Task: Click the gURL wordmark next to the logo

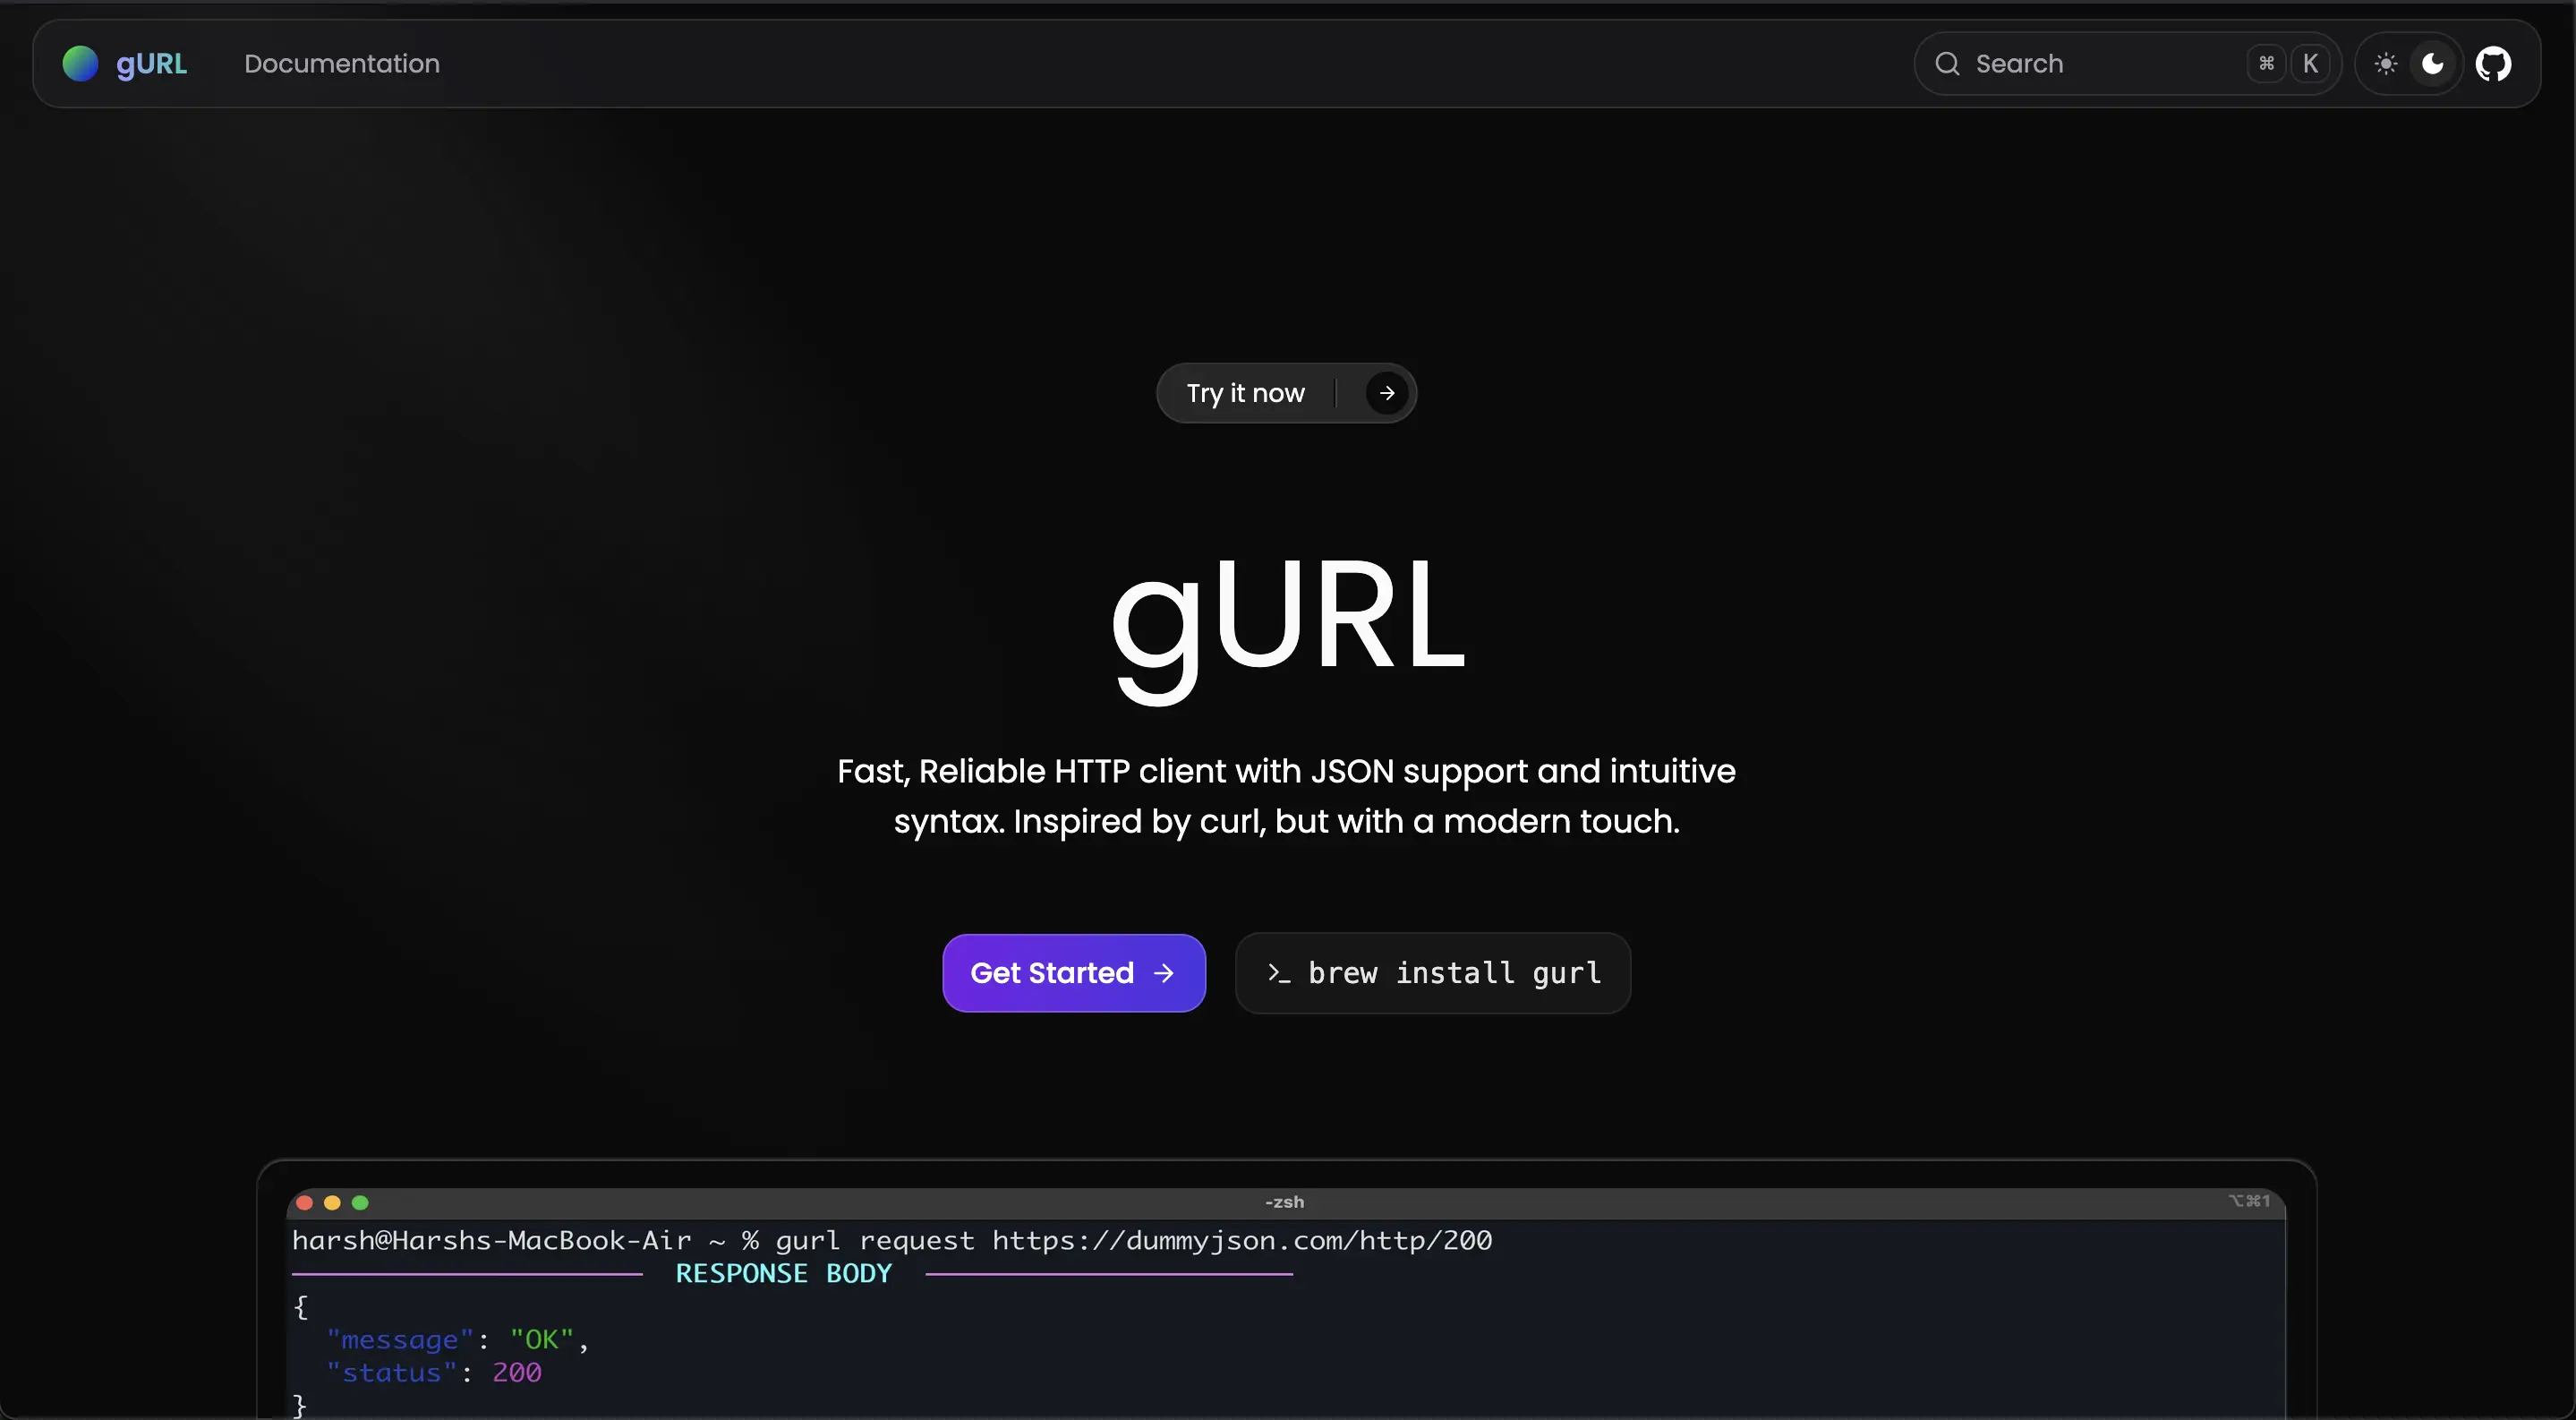Action: click(x=152, y=63)
